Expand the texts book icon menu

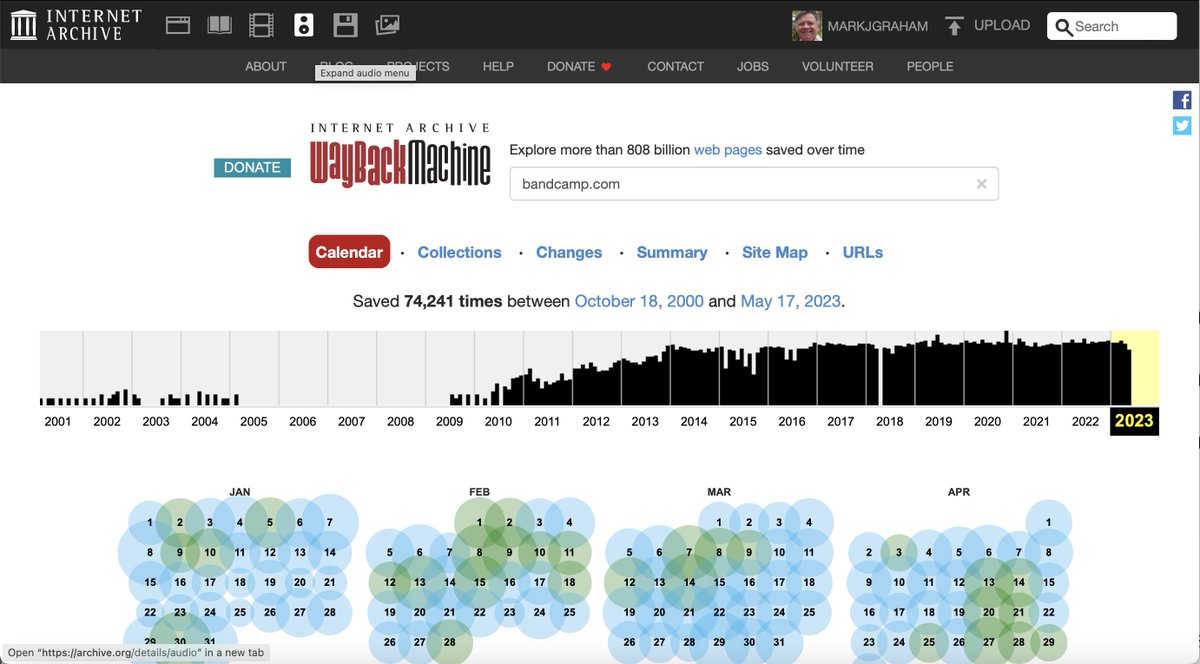[x=219, y=25]
